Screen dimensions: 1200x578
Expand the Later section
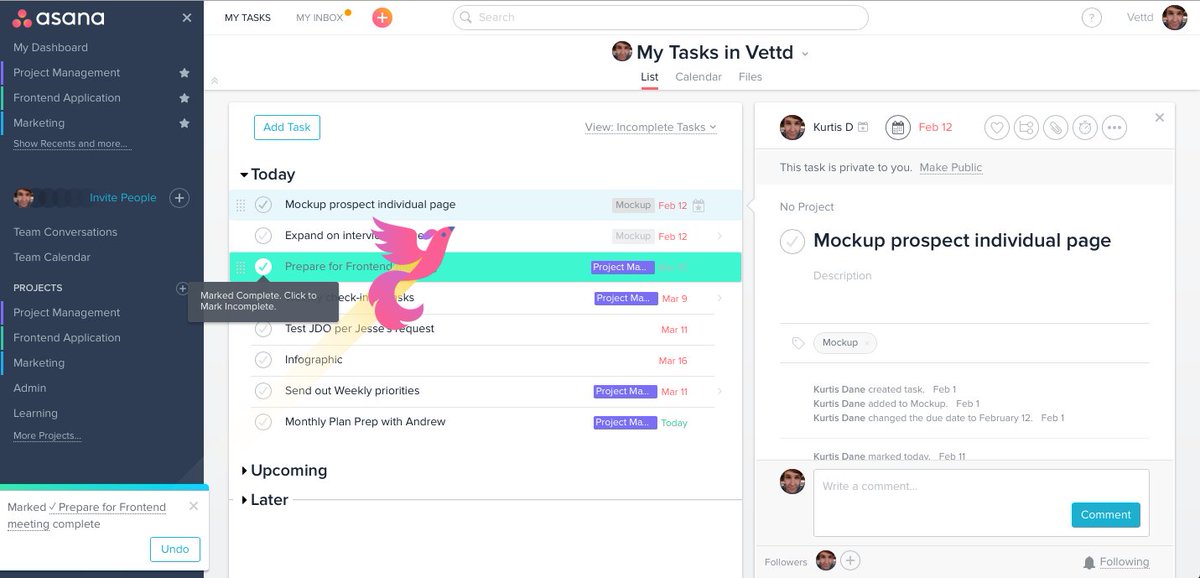pyautogui.click(x=244, y=500)
